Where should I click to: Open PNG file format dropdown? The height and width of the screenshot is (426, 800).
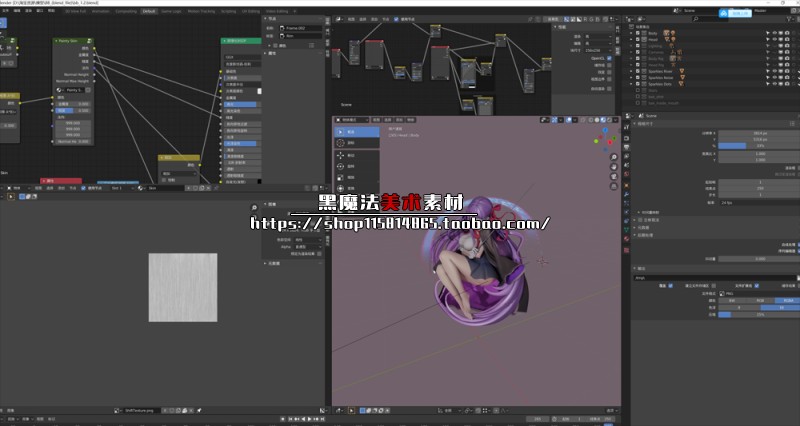coord(759,293)
